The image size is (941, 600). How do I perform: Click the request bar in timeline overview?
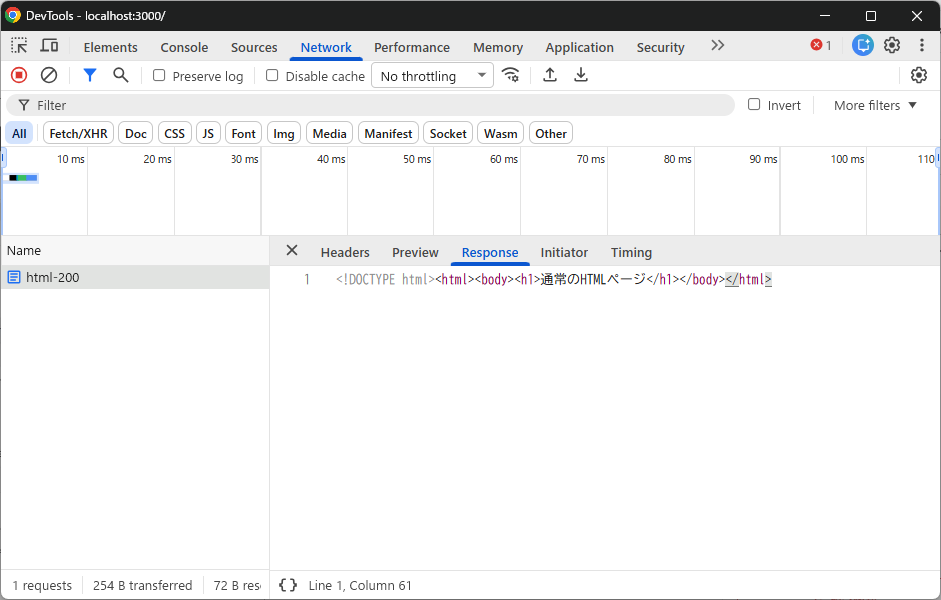tap(23, 178)
